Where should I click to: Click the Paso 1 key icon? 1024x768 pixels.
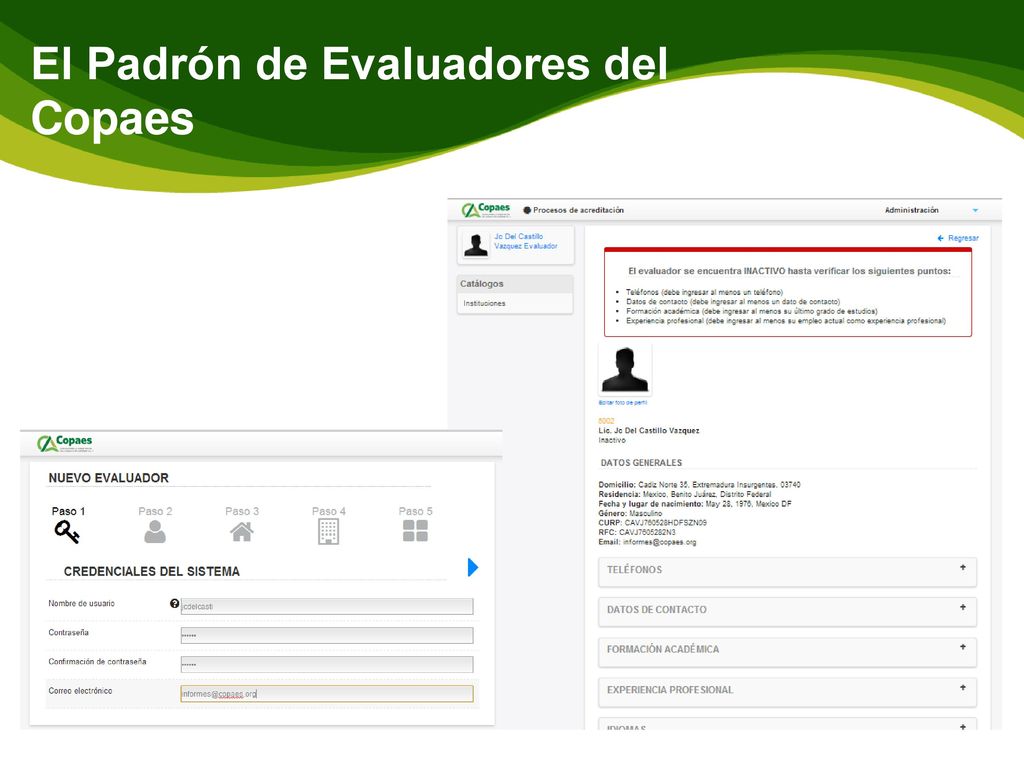pos(67,532)
